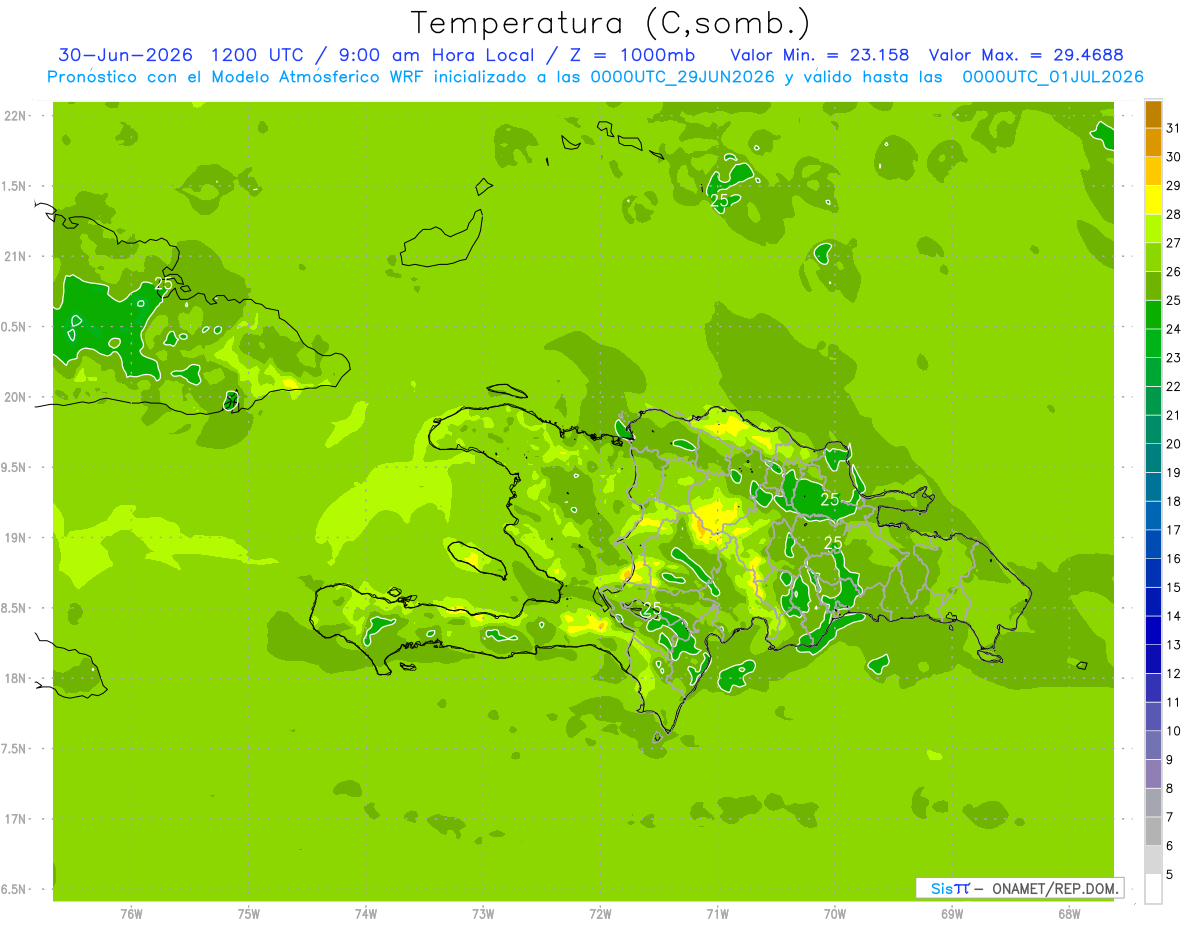Click the "8.5N" latitude label

(x=16, y=609)
